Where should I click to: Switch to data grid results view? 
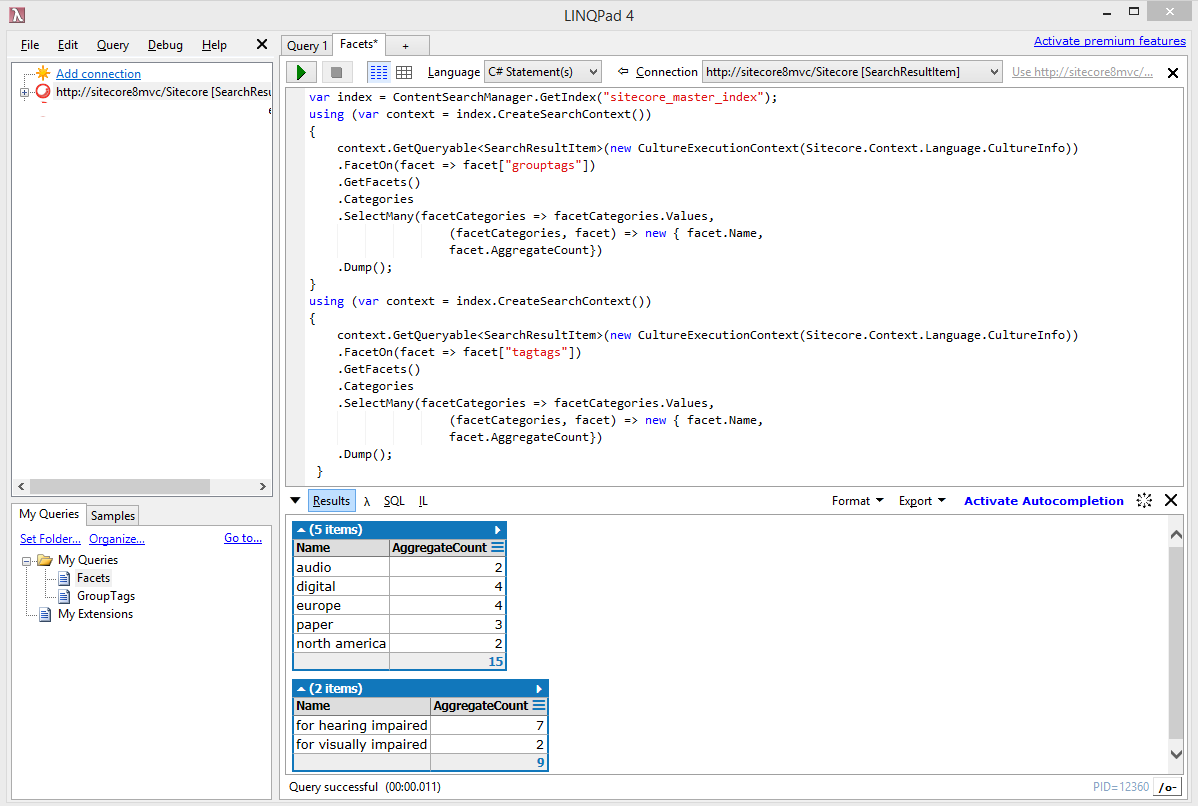pos(404,72)
